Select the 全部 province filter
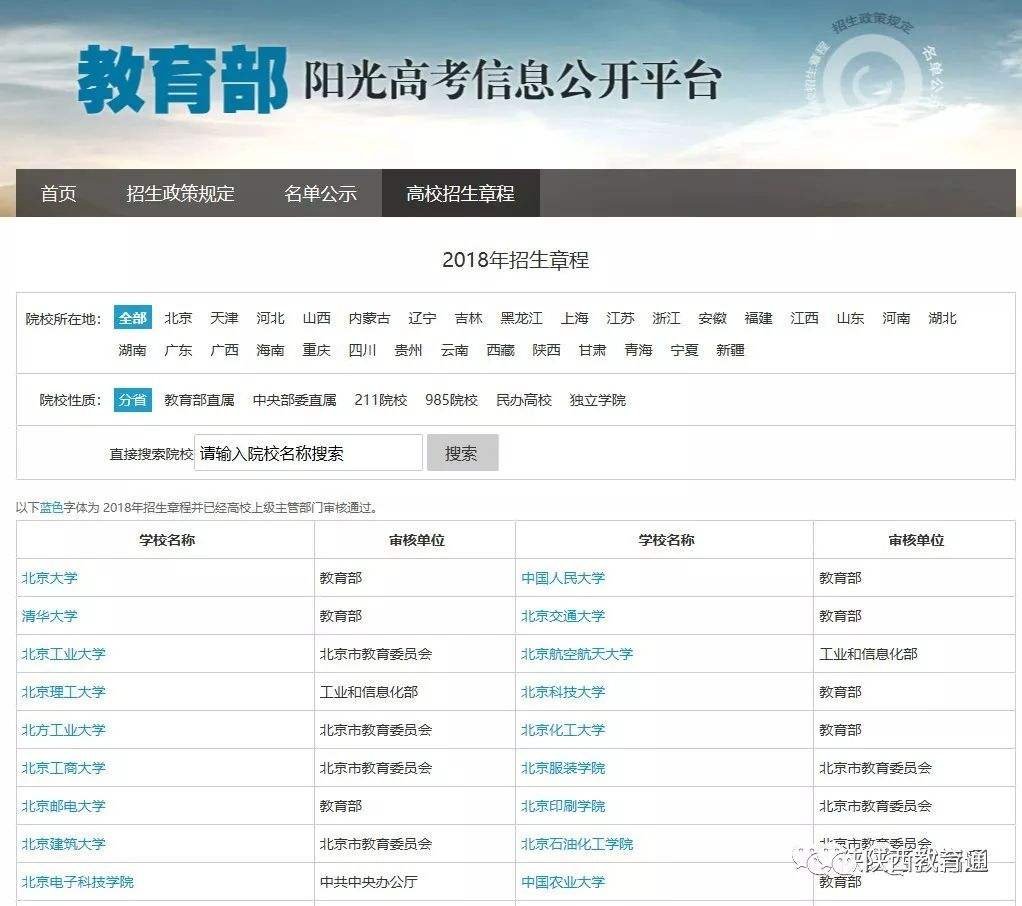 click(x=133, y=318)
